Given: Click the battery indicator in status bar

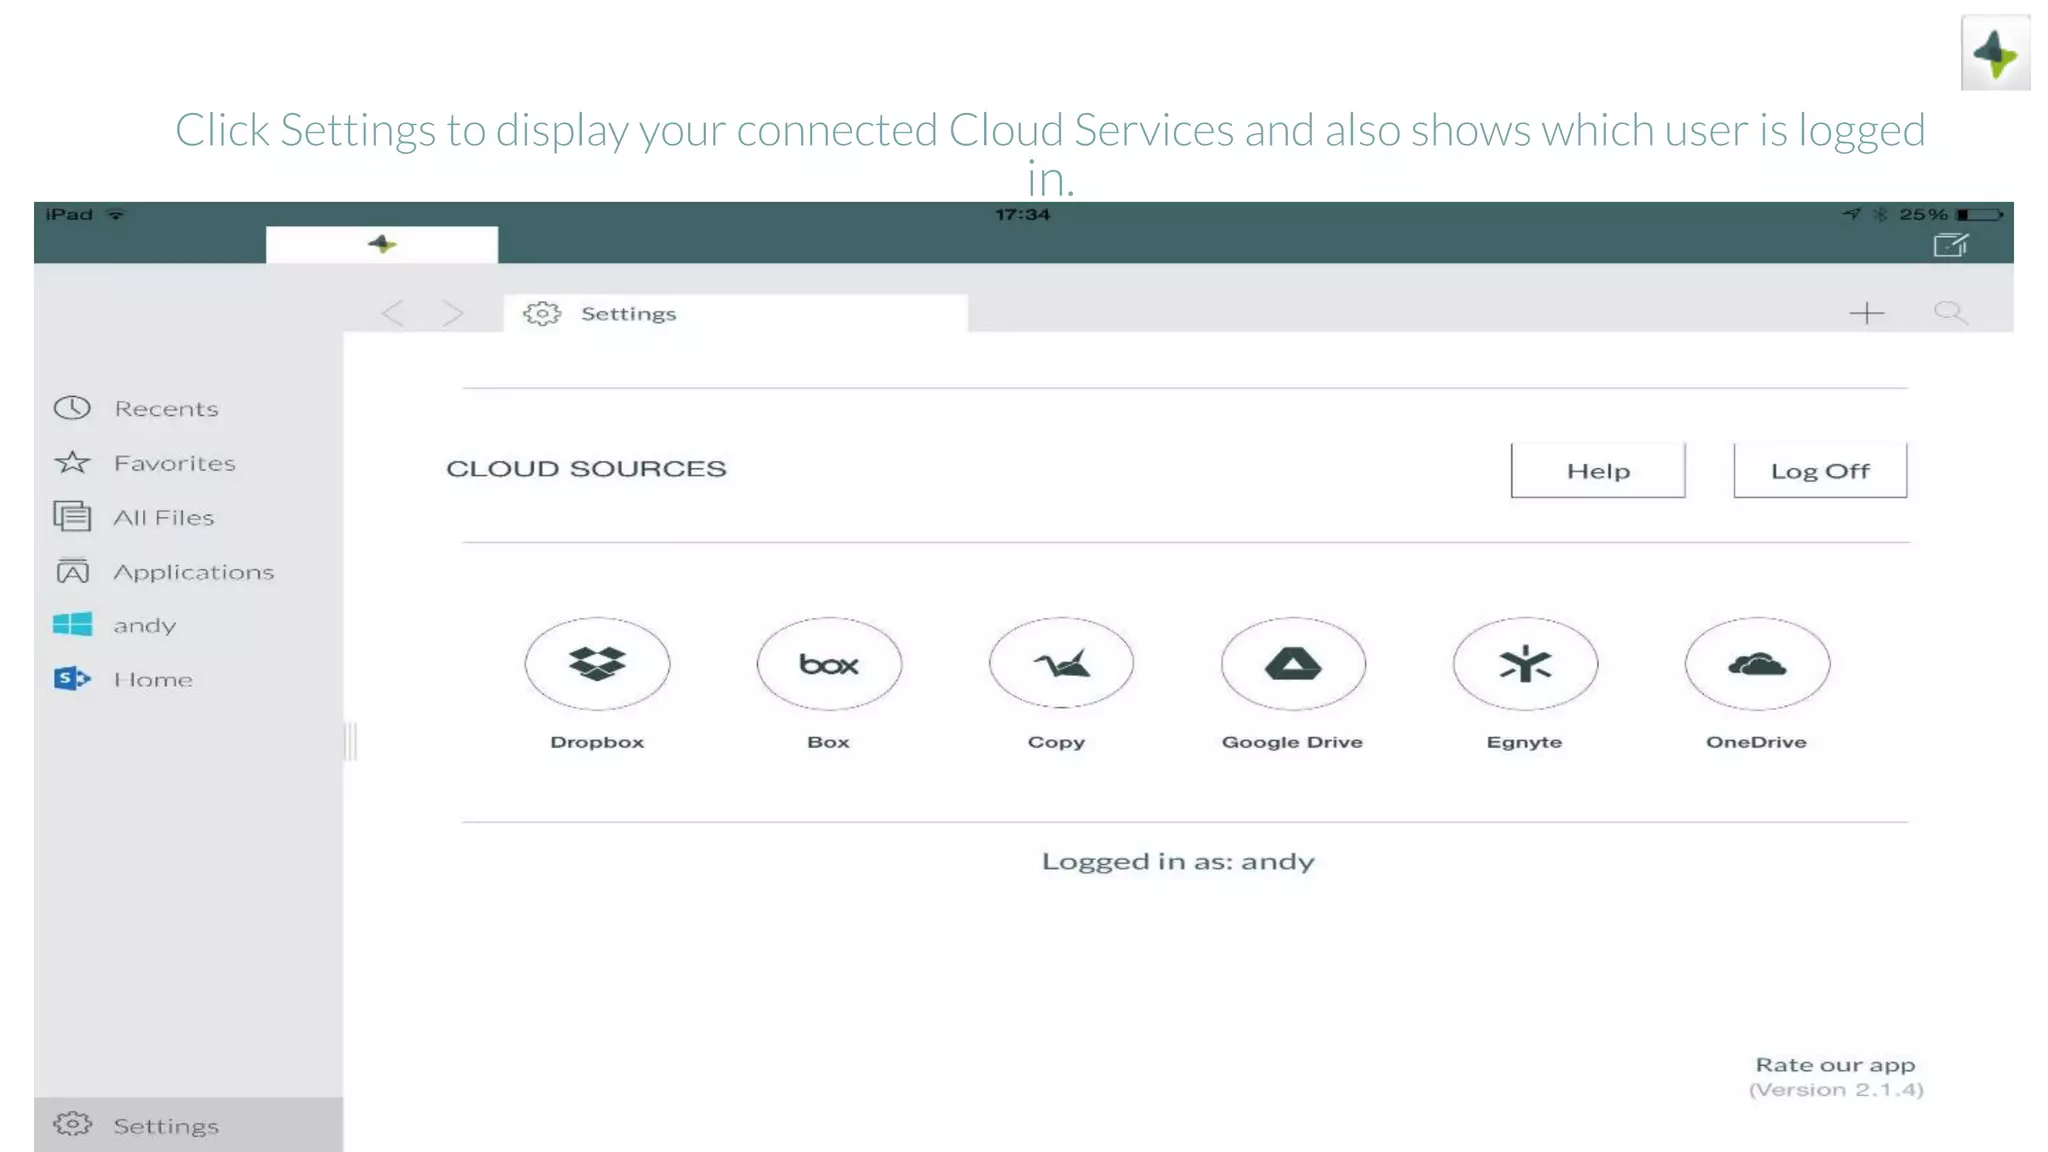Looking at the screenshot, I should 1980,214.
